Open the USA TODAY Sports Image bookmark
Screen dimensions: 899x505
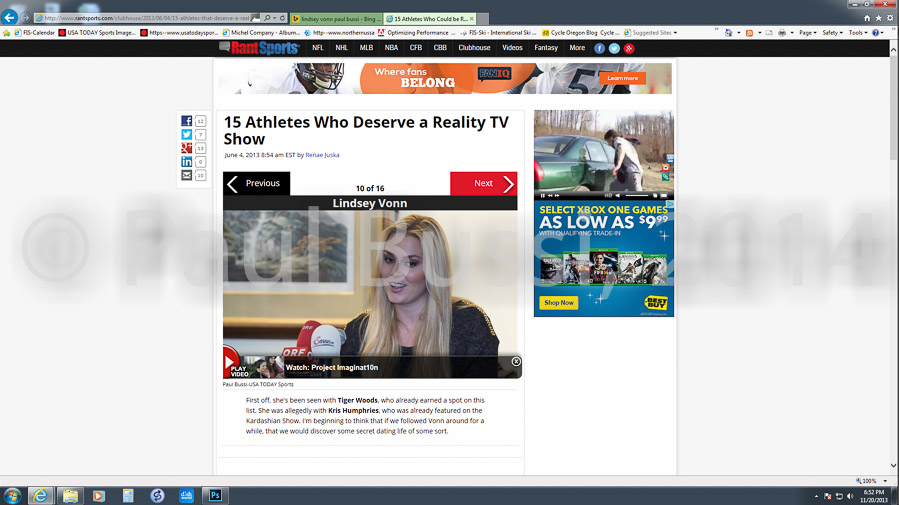pos(97,33)
